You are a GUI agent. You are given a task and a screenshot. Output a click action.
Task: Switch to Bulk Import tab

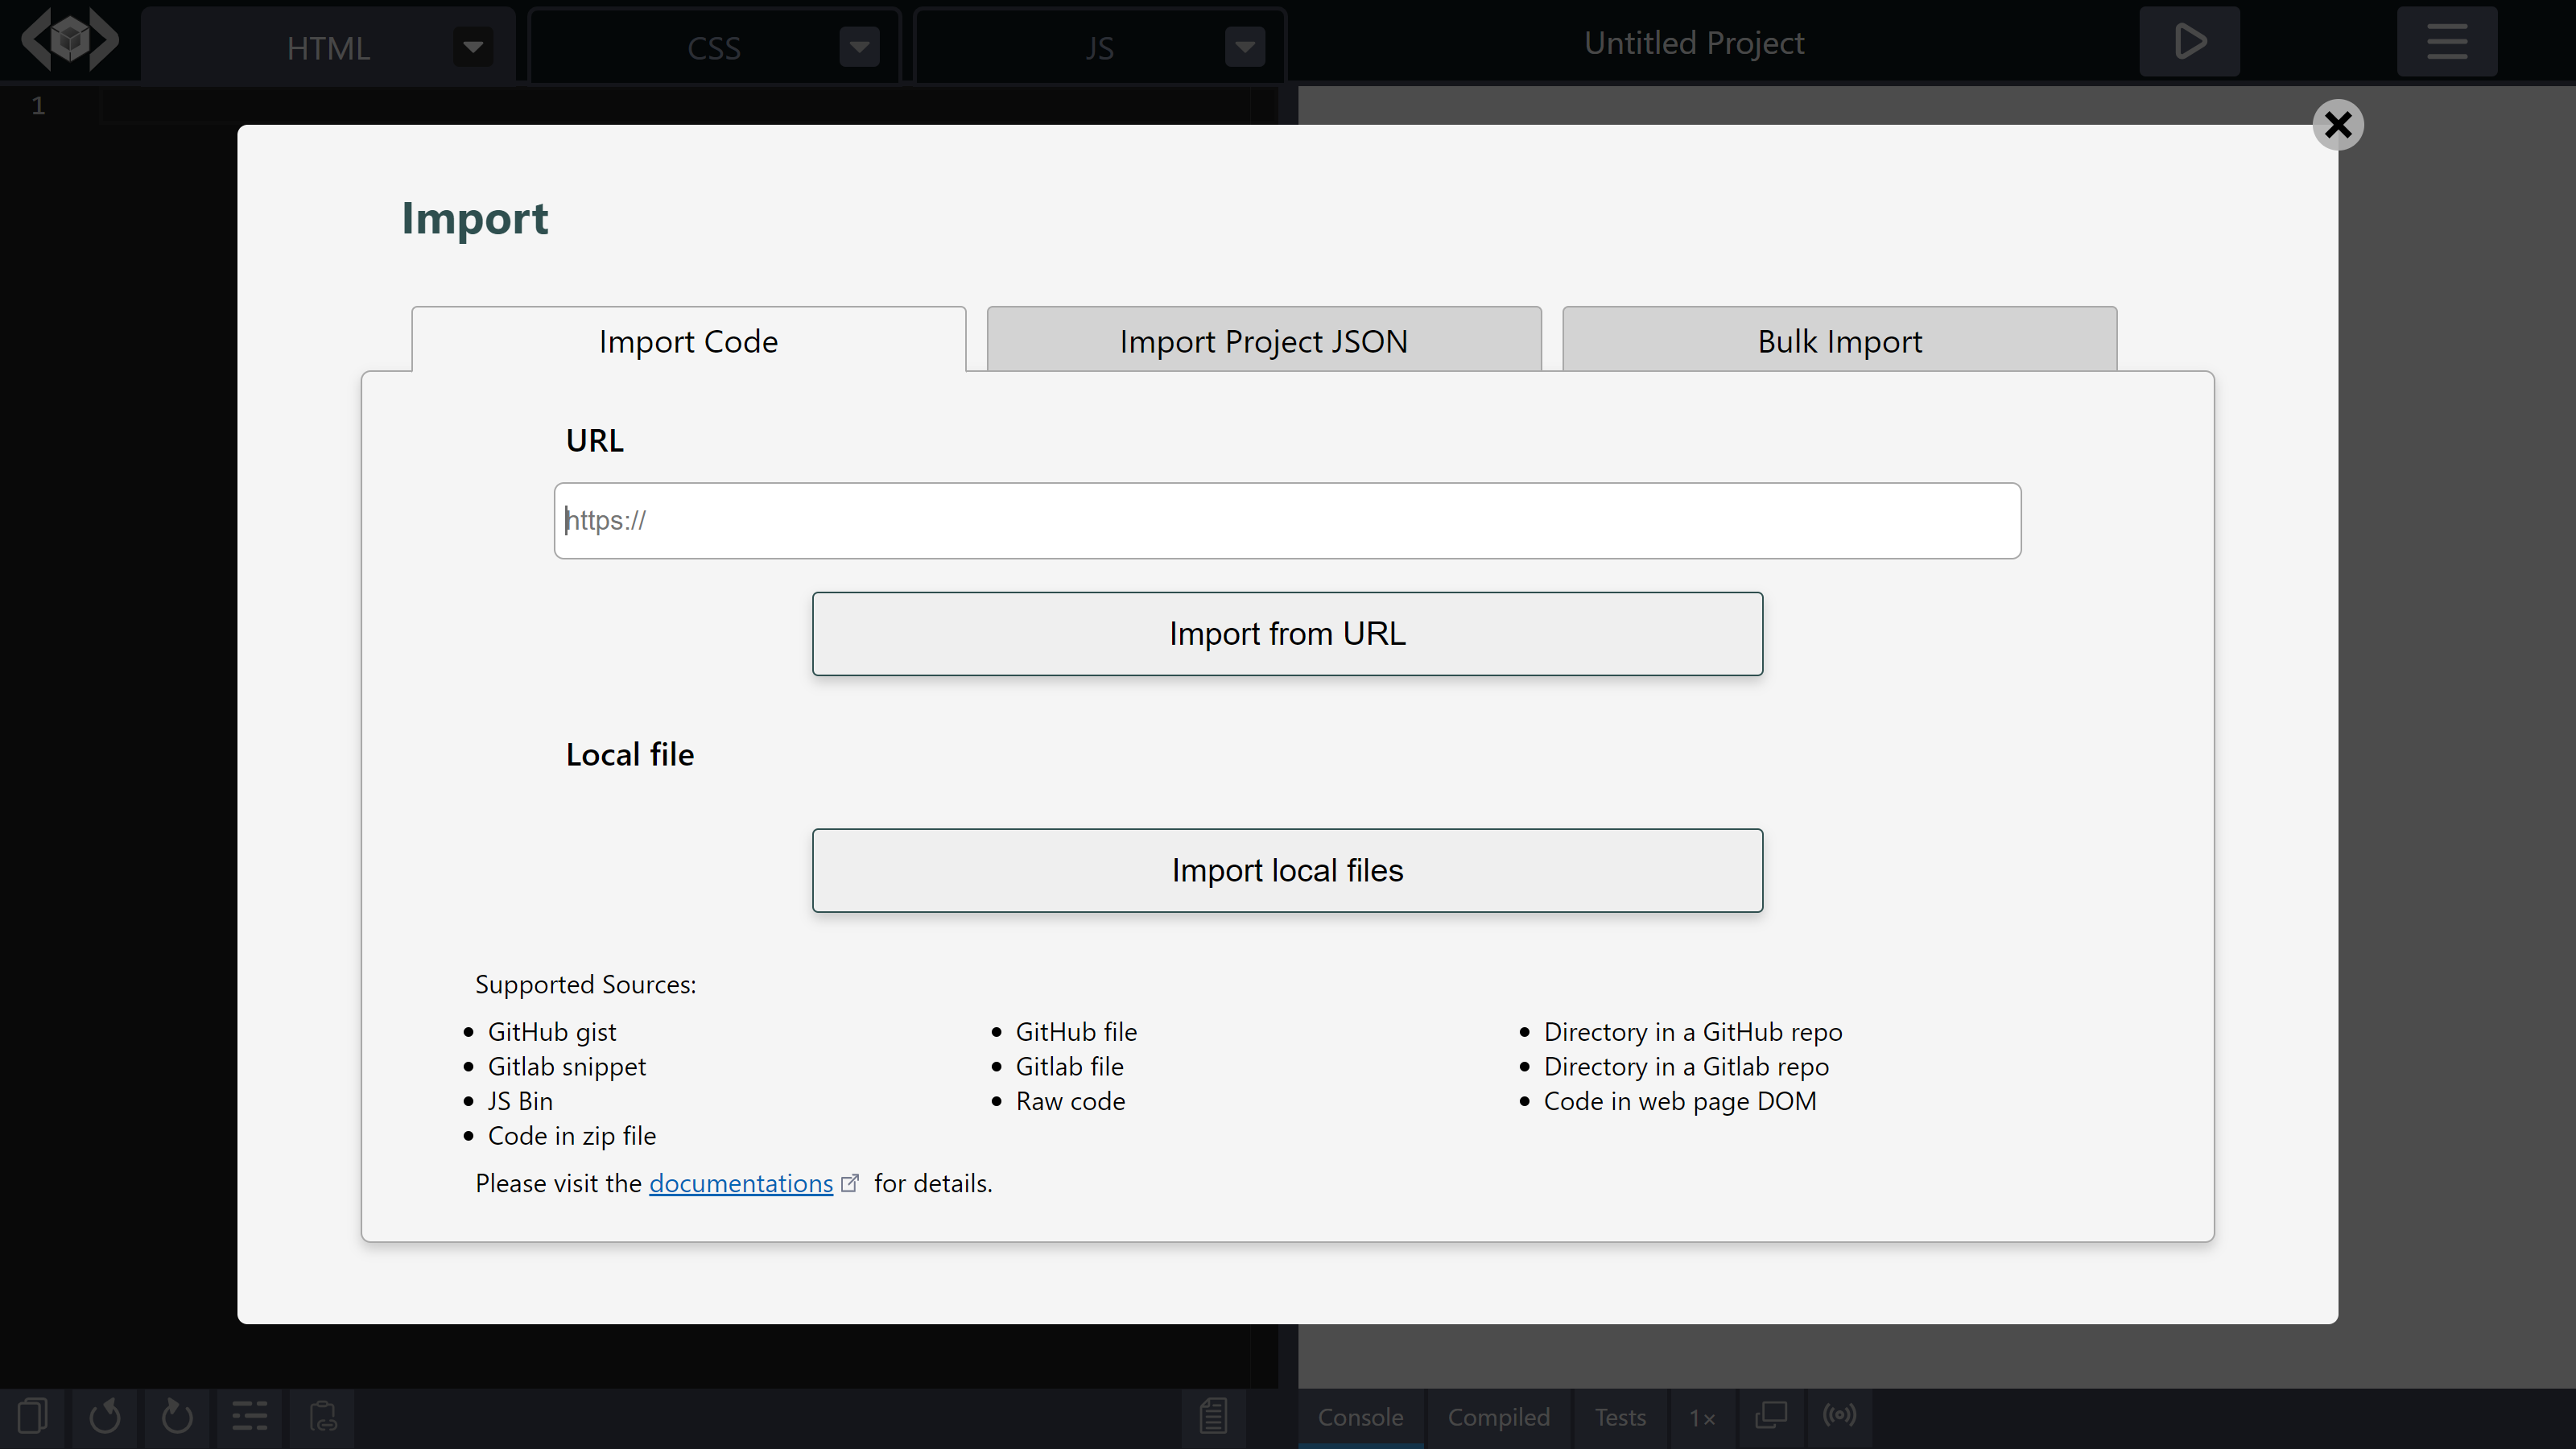pos(1839,341)
